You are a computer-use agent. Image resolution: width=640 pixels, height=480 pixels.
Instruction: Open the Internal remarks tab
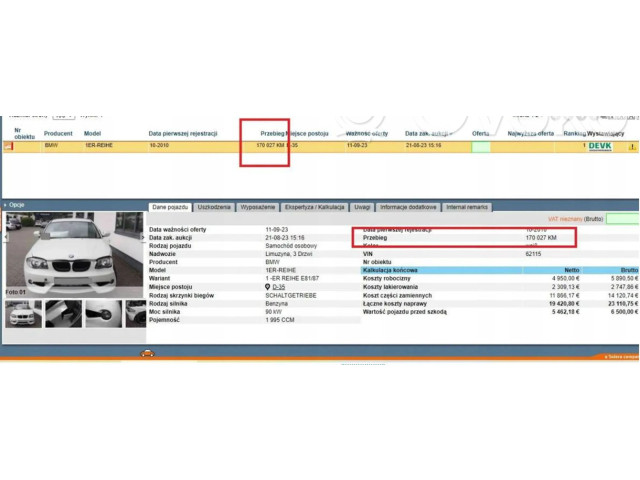coord(467,207)
